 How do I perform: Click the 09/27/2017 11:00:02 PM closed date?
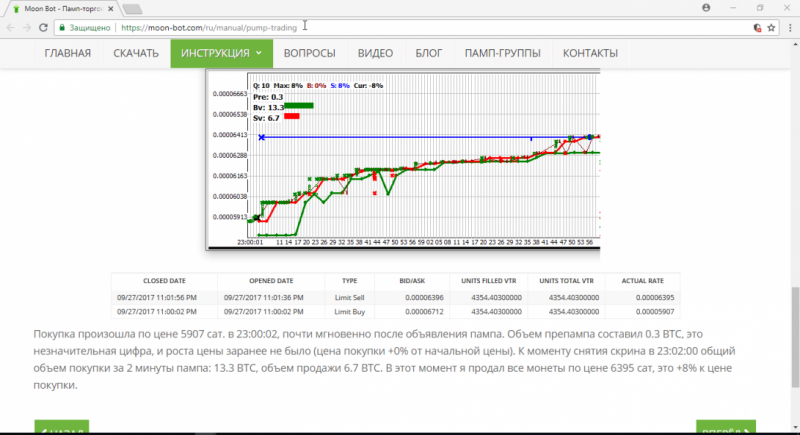click(157, 312)
